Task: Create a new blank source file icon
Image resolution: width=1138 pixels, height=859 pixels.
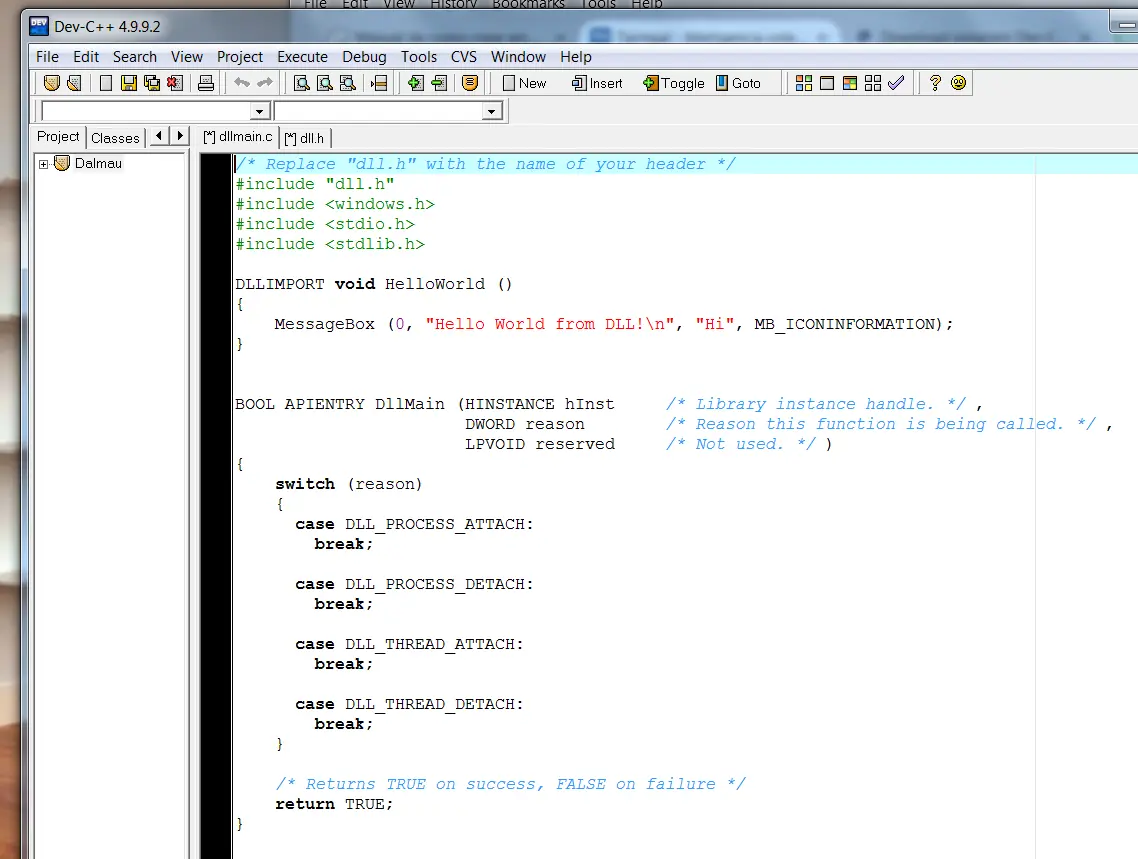Action: [x=105, y=83]
